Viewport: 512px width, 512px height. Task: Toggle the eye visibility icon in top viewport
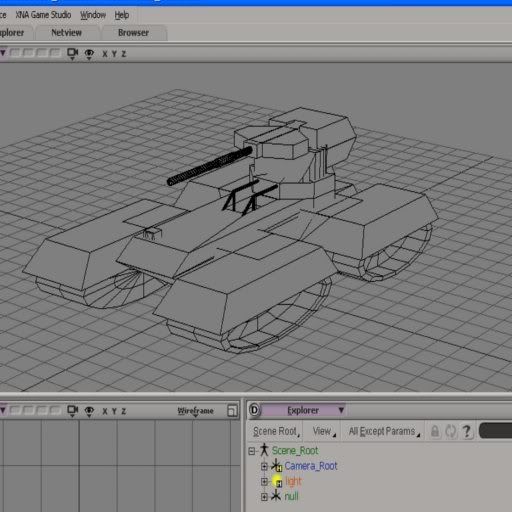(x=89, y=54)
